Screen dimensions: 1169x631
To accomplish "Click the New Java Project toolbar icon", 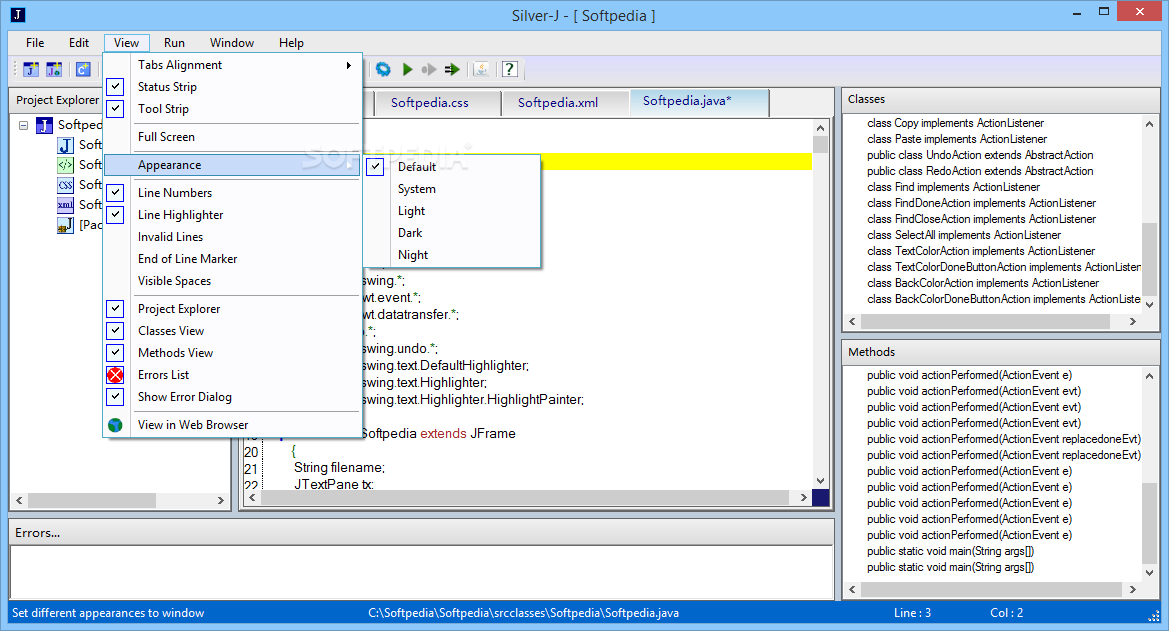I will point(31,69).
